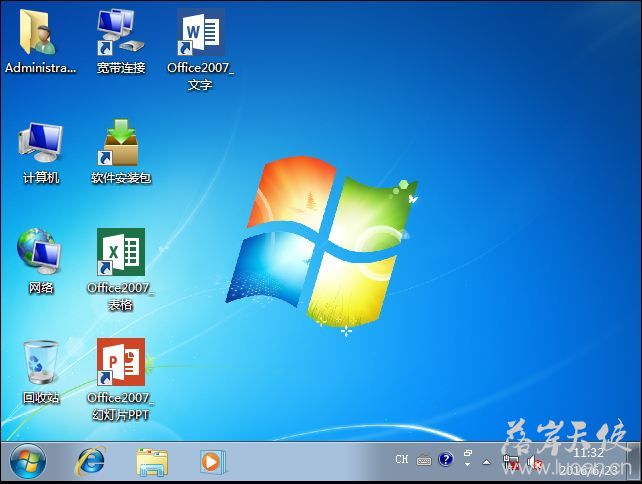Image resolution: width=642 pixels, height=484 pixels.
Task: Click the CH input language indicator
Action: click(402, 459)
